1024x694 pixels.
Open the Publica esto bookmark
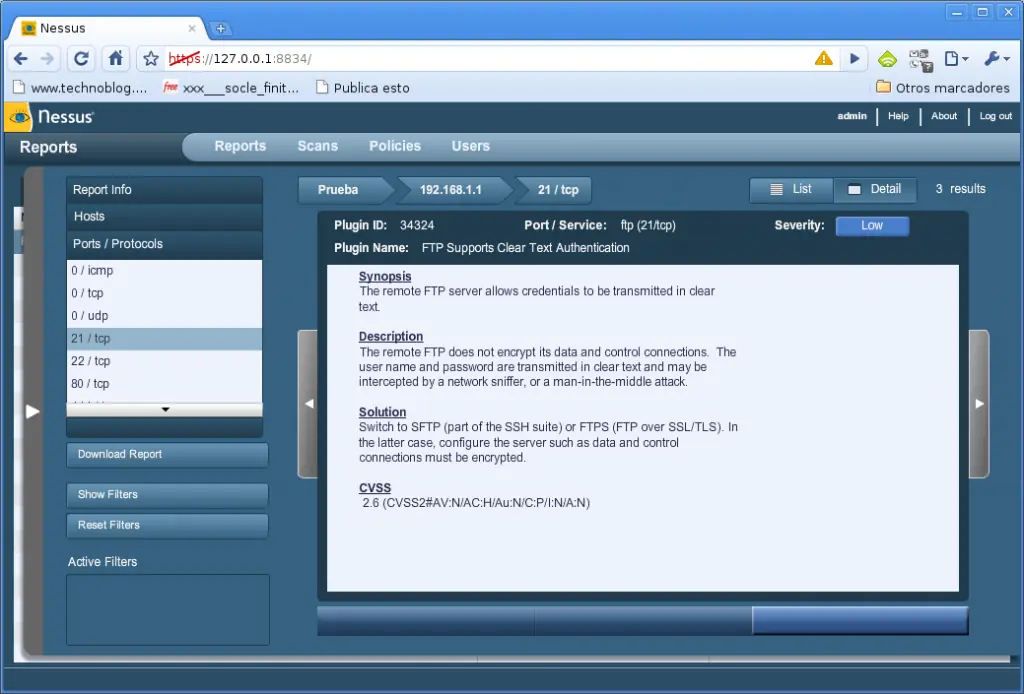[x=362, y=88]
